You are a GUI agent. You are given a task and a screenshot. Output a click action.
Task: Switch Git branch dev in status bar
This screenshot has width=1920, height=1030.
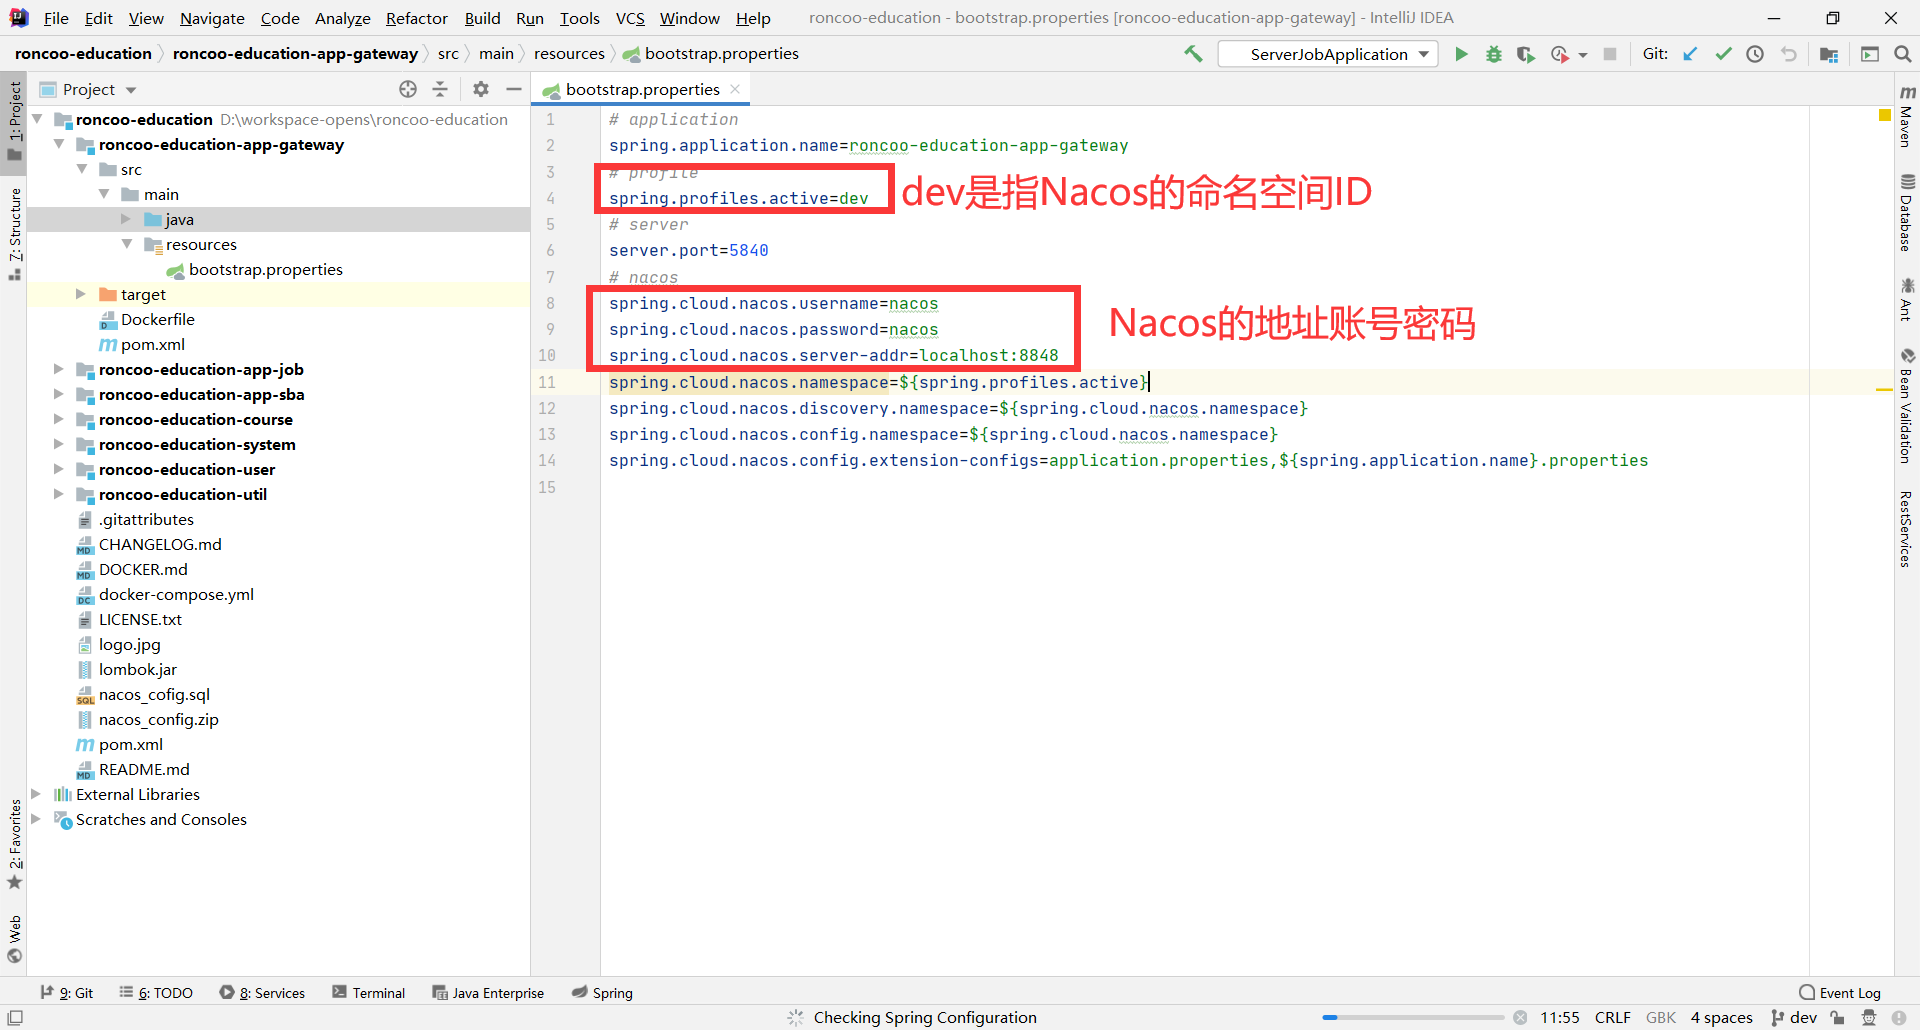pos(1793,1018)
